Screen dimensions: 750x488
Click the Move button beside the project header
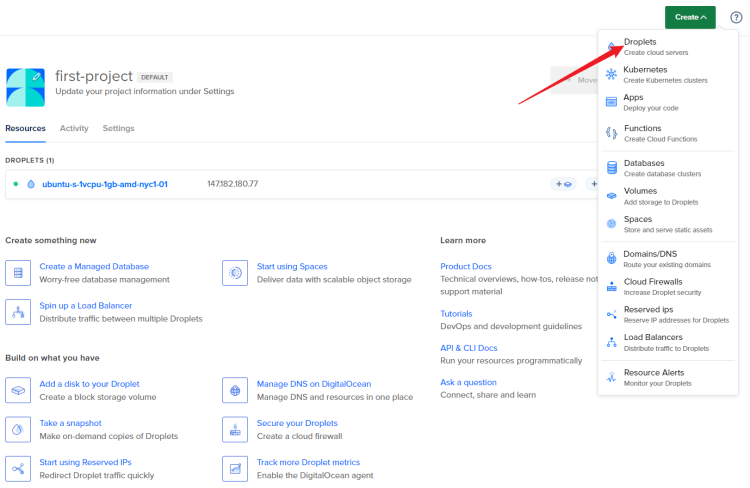pos(574,80)
